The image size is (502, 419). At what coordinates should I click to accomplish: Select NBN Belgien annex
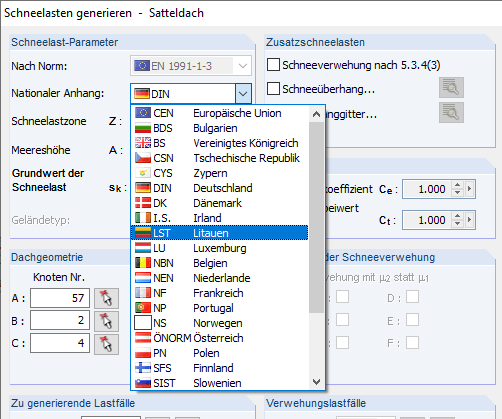click(220, 263)
